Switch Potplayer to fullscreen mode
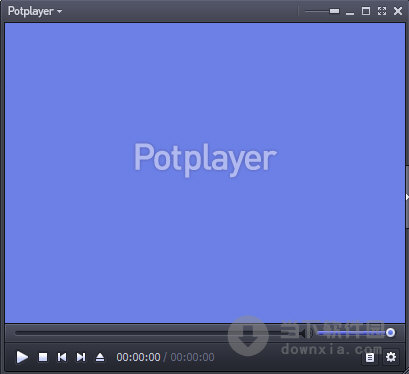This screenshot has height=374, width=409. (382, 11)
